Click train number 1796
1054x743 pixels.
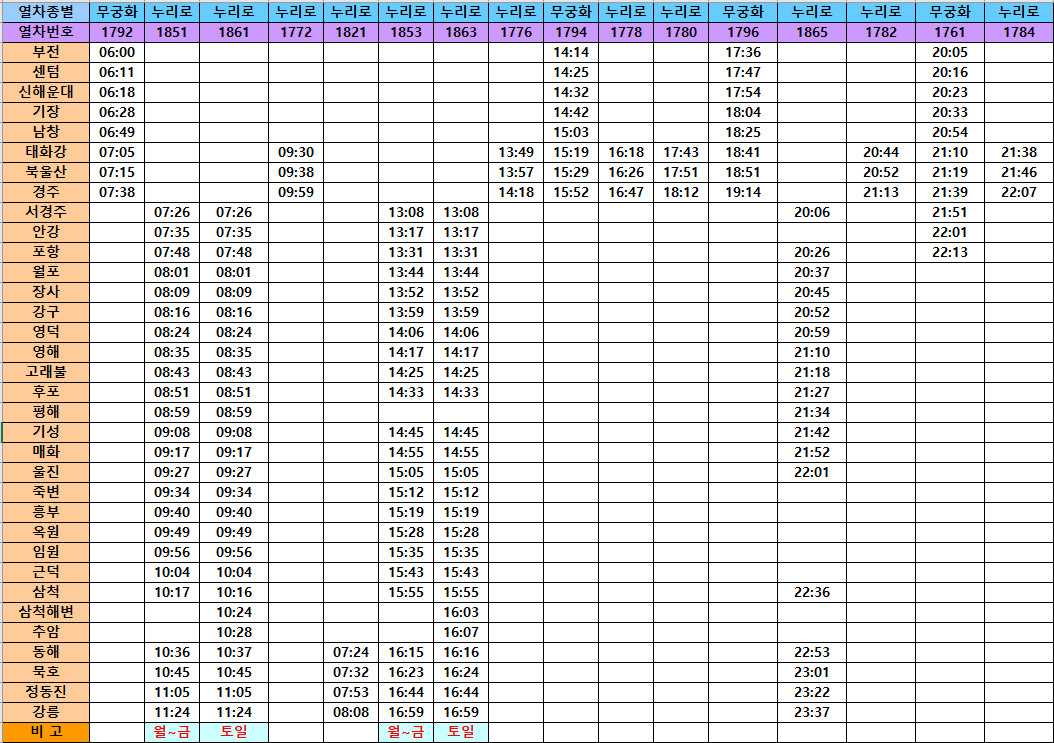743,32
